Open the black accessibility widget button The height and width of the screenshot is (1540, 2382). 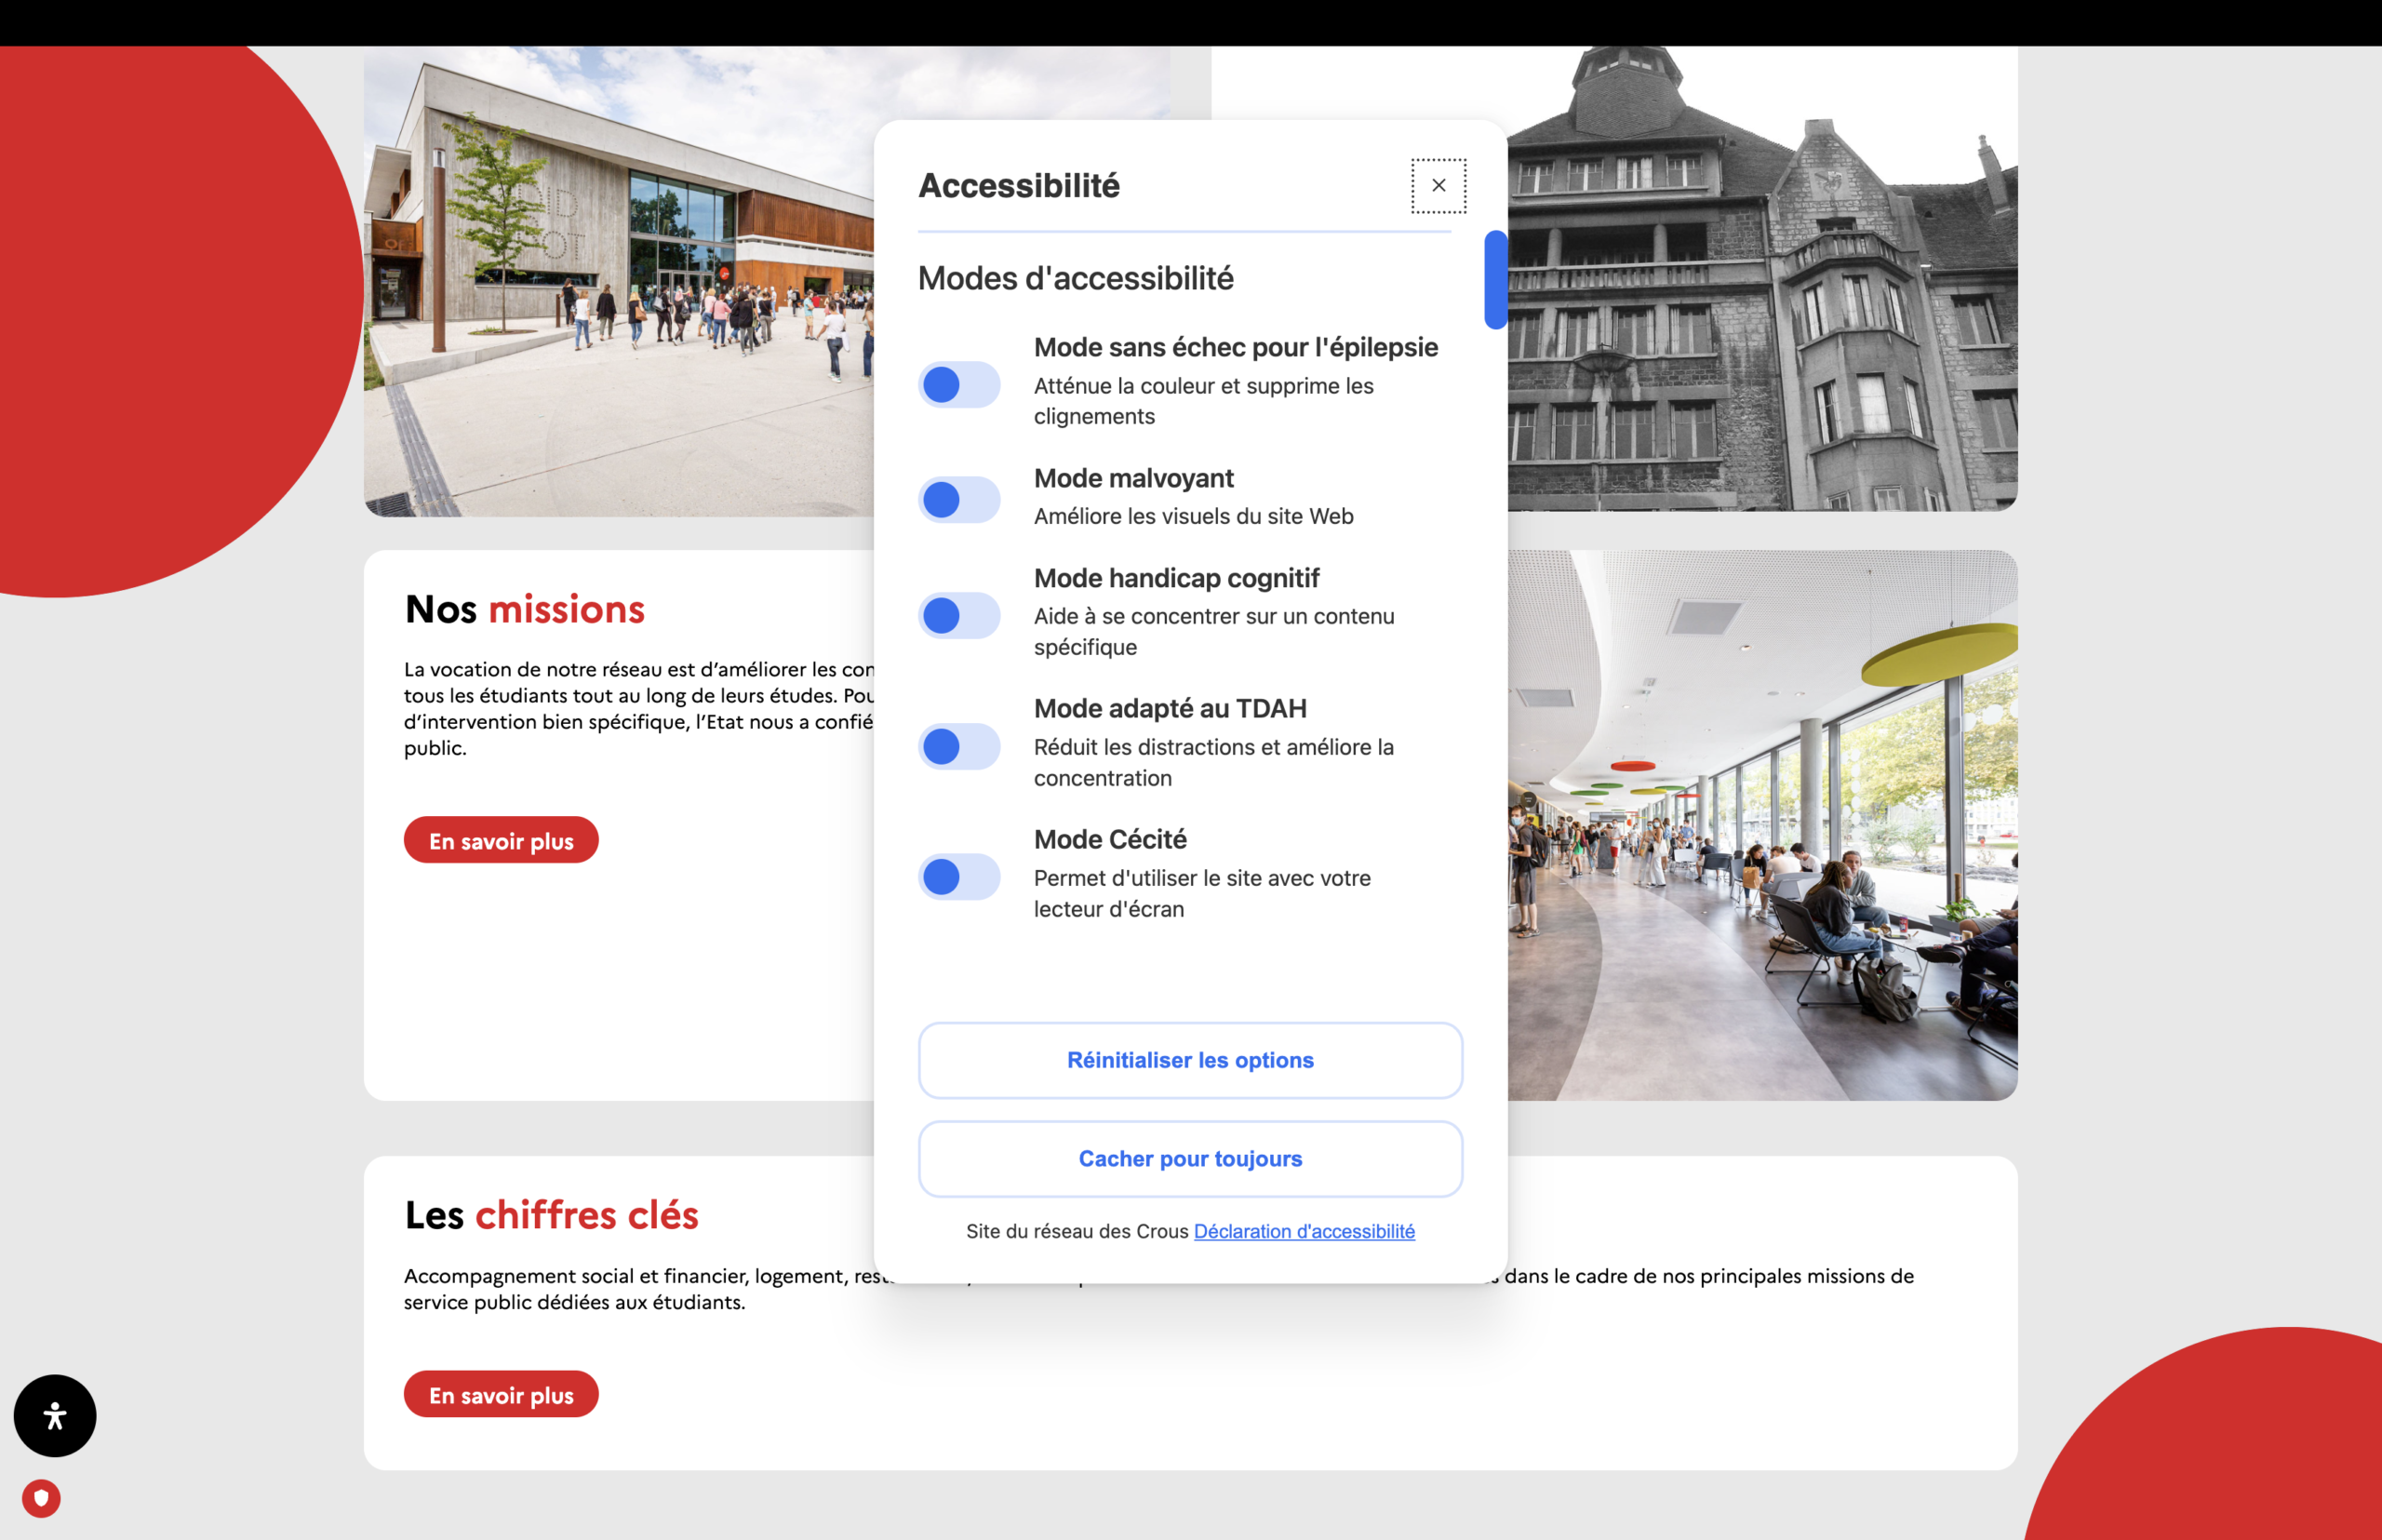[x=55, y=1415]
